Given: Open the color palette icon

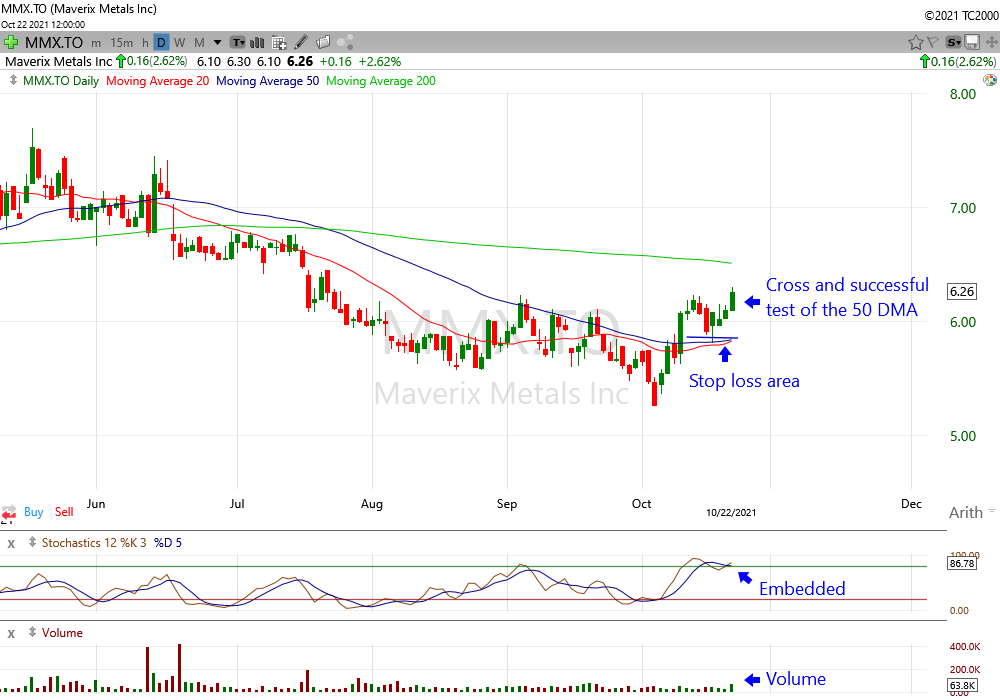Looking at the screenshot, I should pos(990,80).
